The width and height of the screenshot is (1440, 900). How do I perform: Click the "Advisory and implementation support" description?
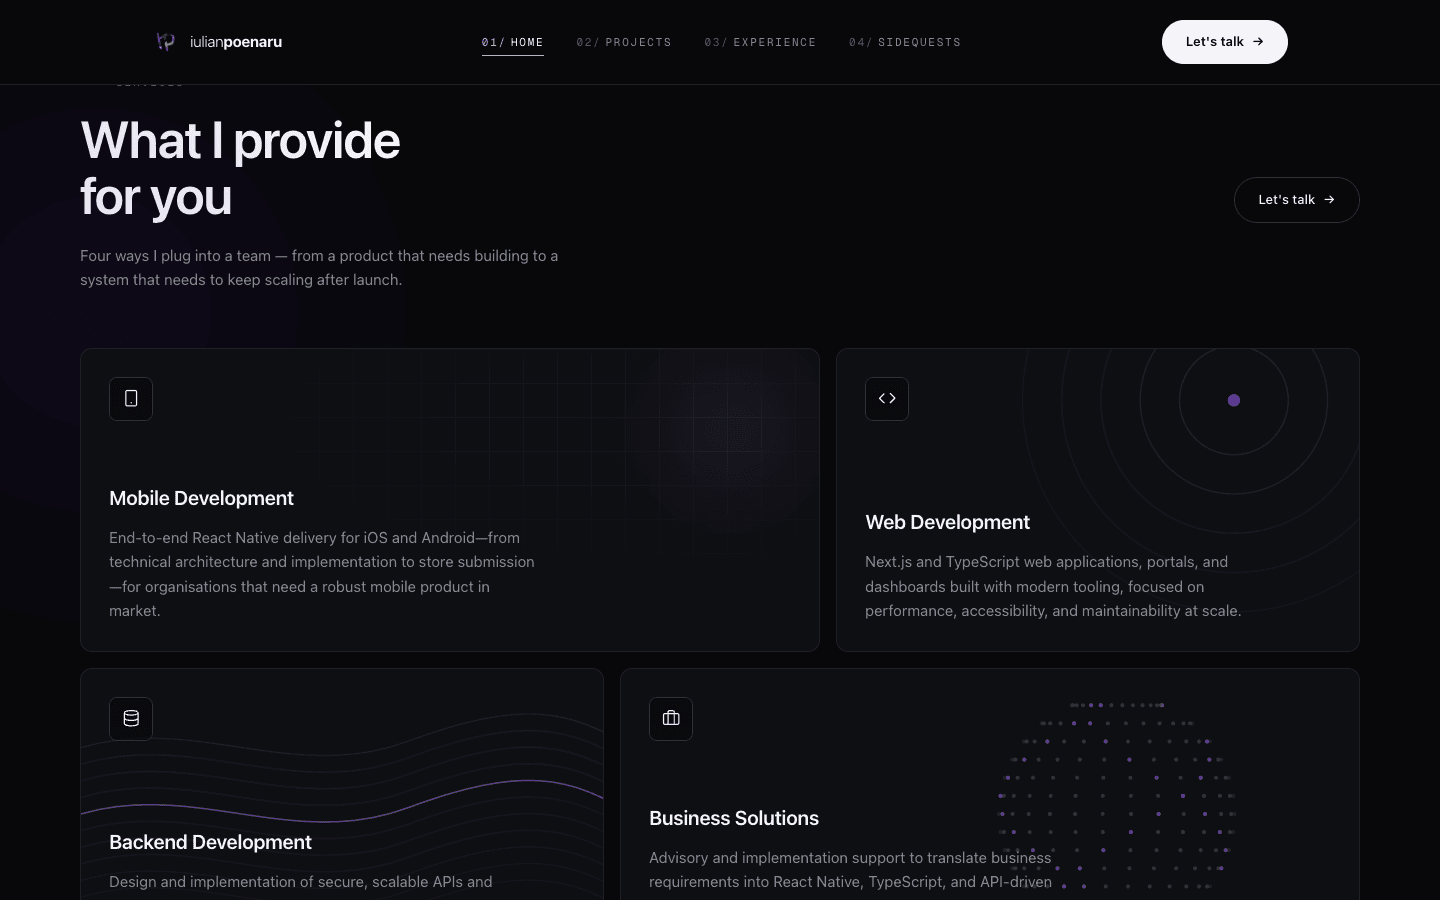tap(850, 870)
